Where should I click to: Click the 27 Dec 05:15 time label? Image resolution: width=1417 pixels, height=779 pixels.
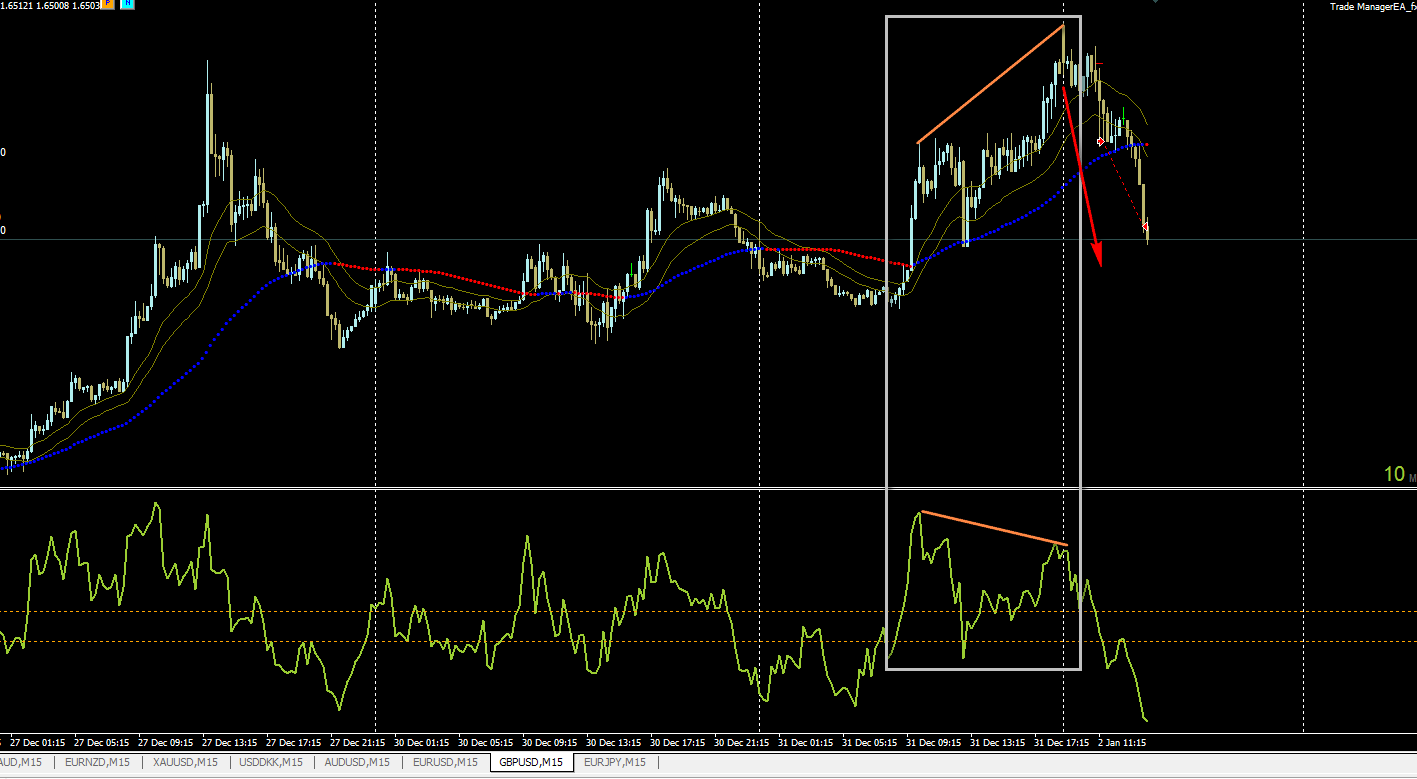(102, 743)
